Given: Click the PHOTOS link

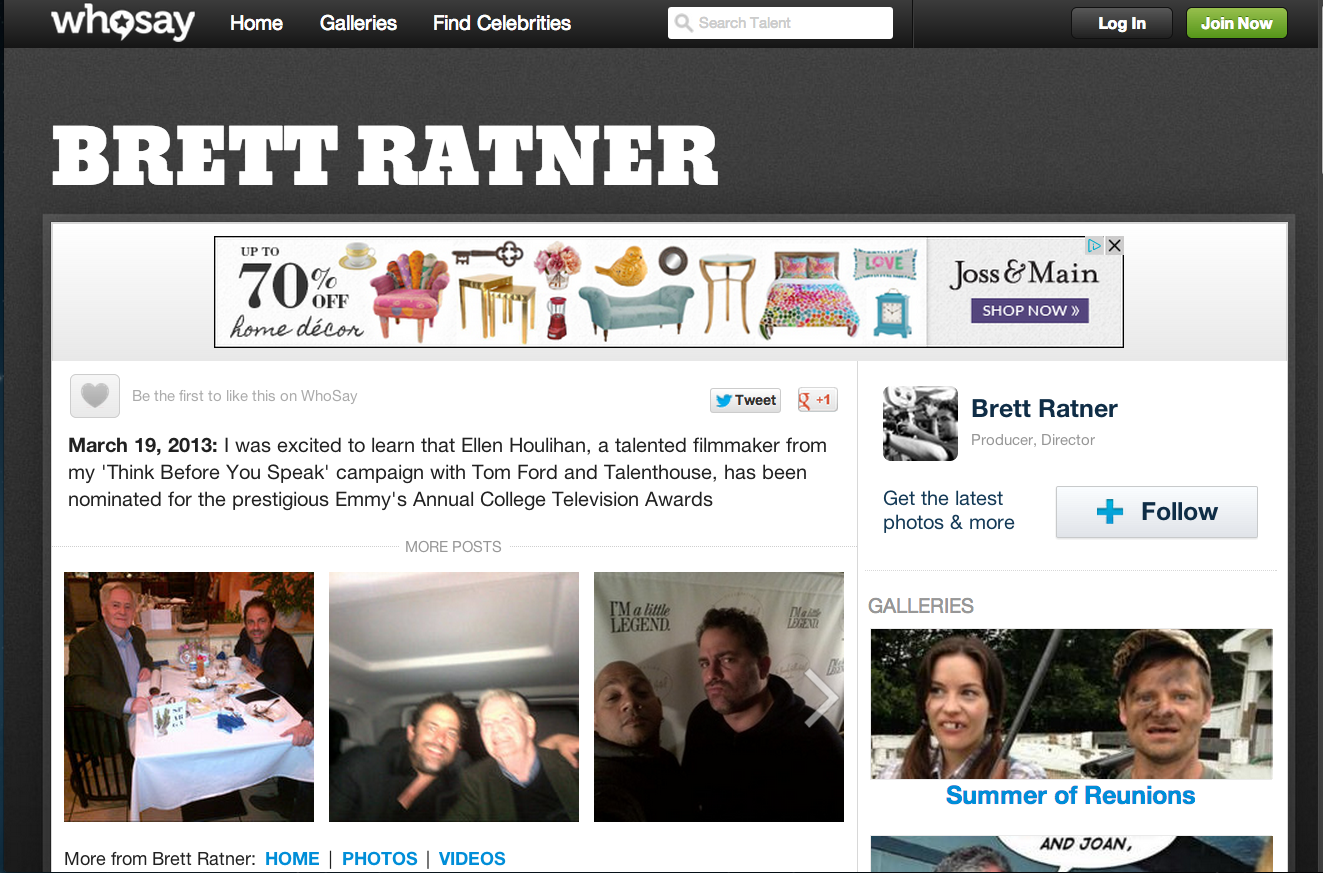Looking at the screenshot, I should [x=380, y=859].
